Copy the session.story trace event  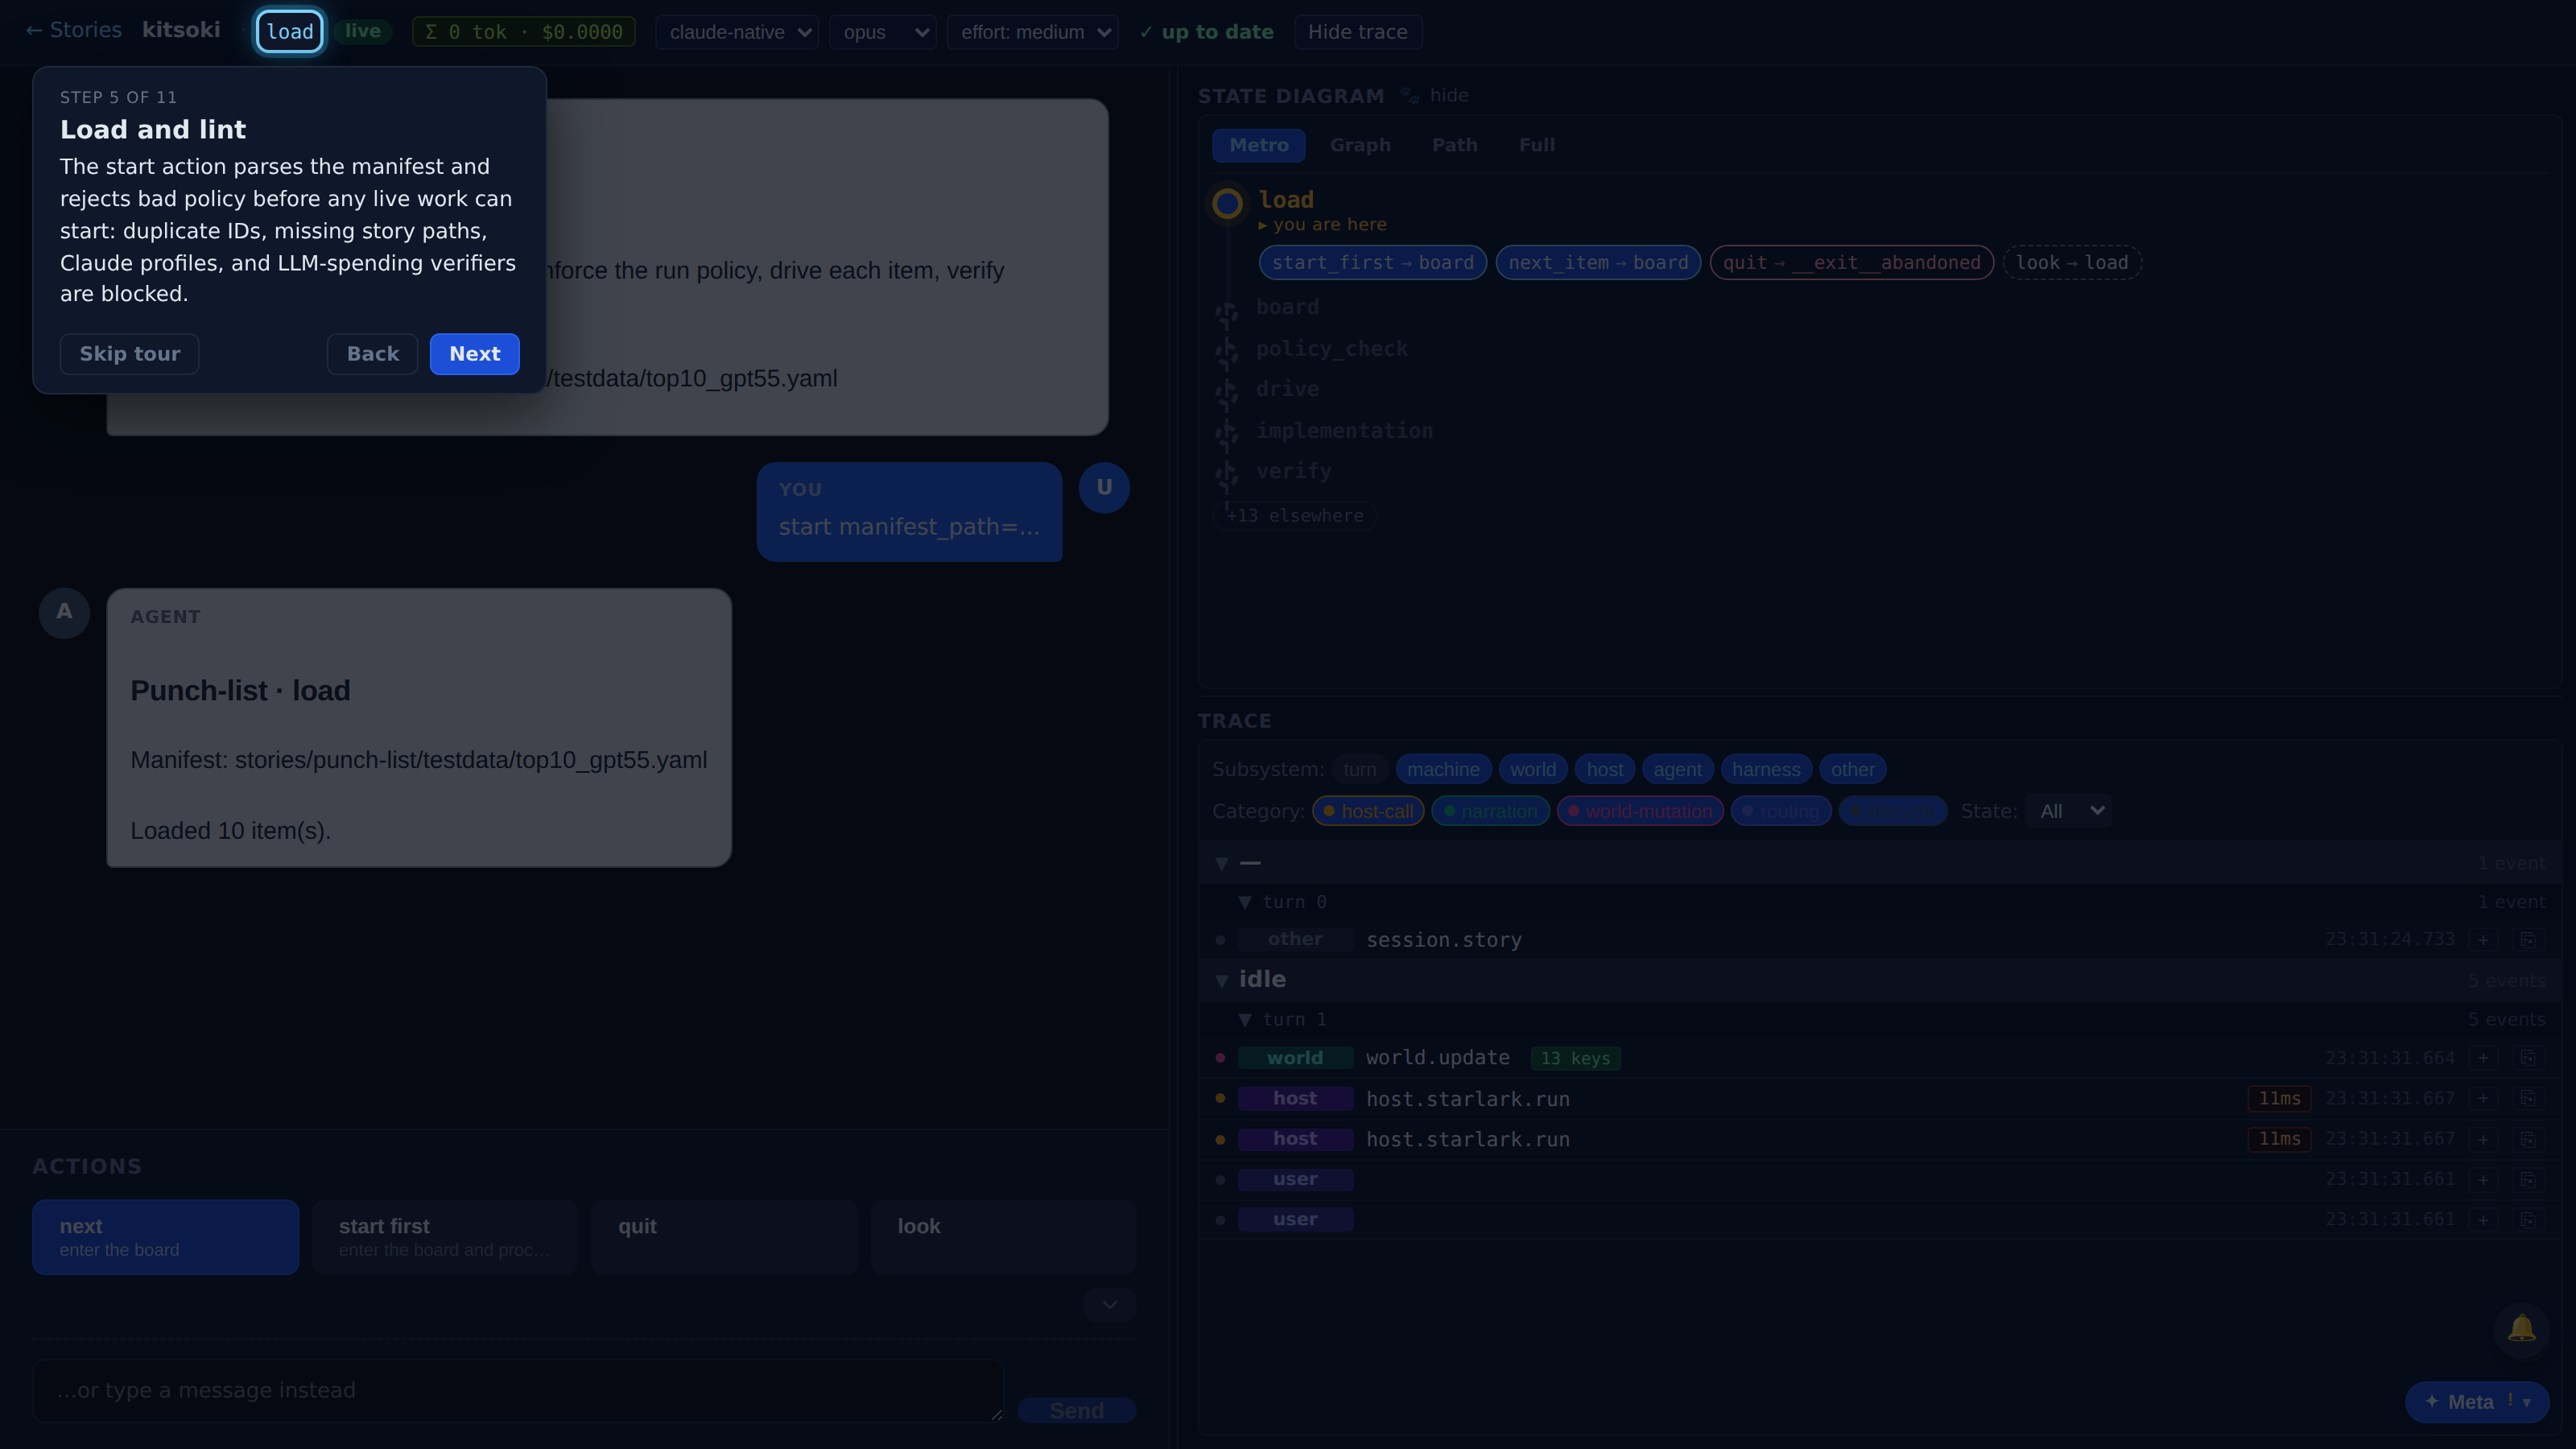pyautogui.click(x=2527, y=940)
